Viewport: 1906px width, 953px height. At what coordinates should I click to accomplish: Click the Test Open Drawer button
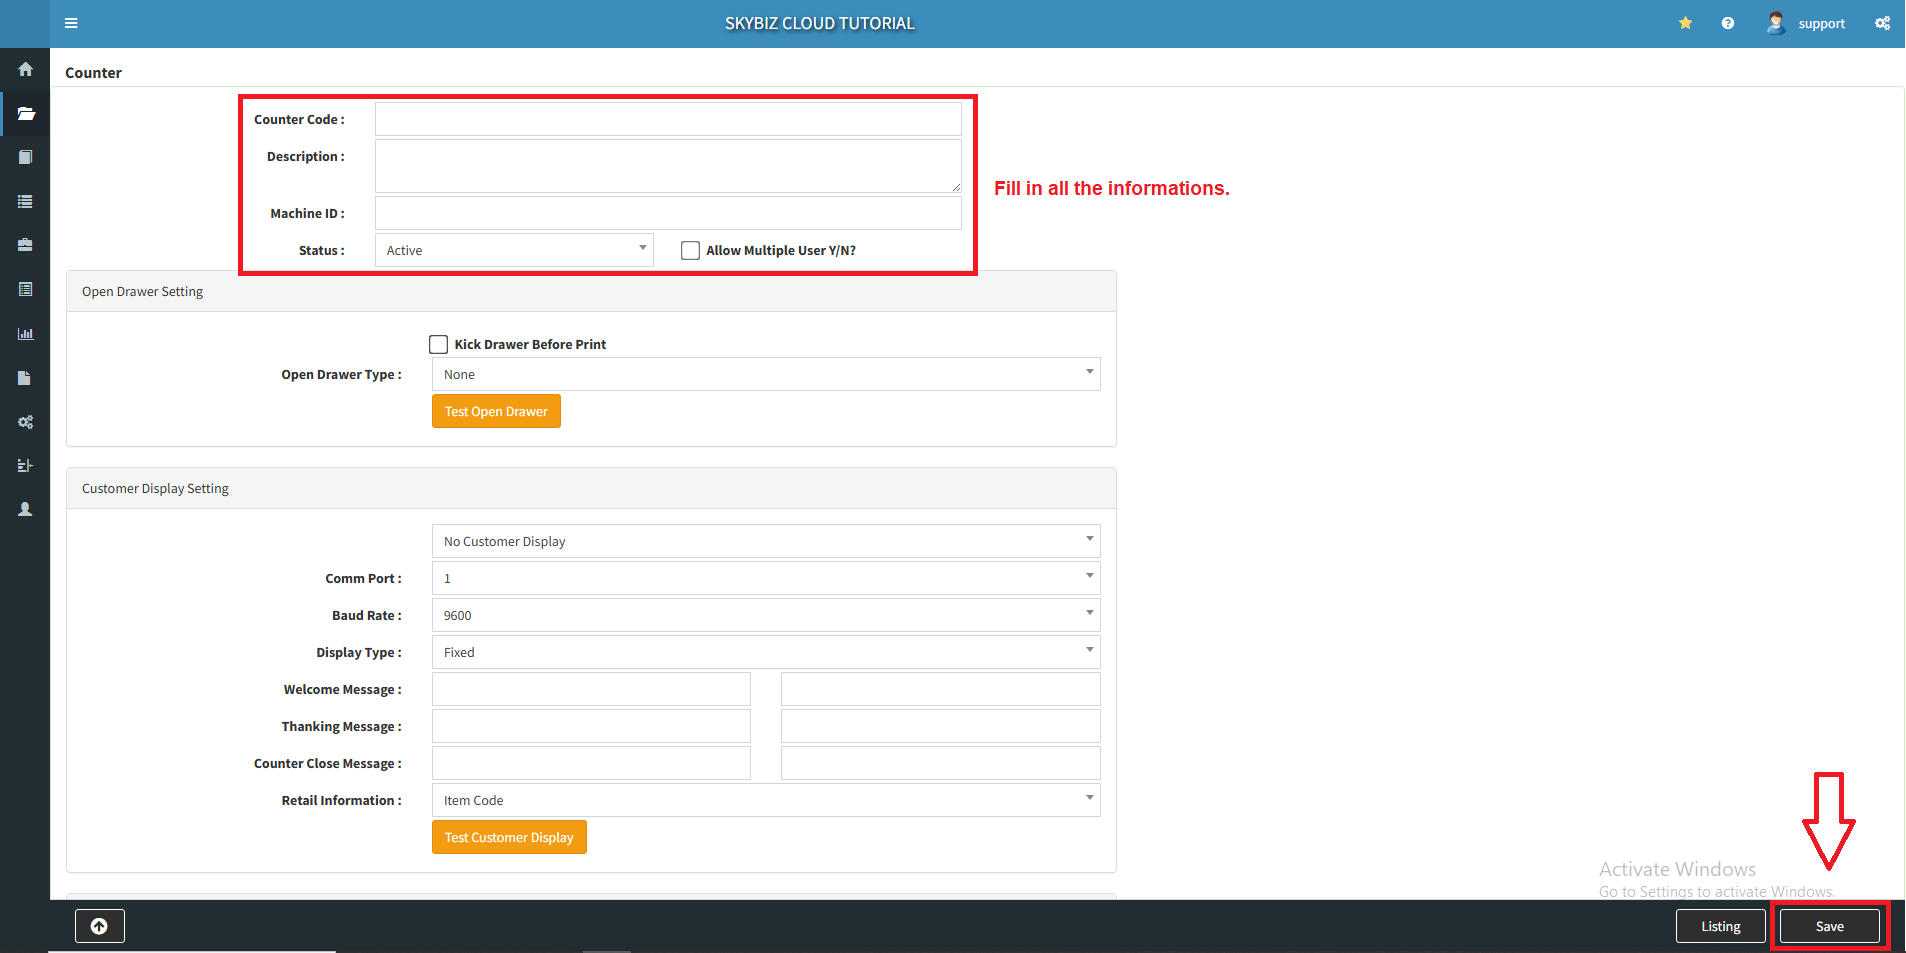click(x=496, y=411)
